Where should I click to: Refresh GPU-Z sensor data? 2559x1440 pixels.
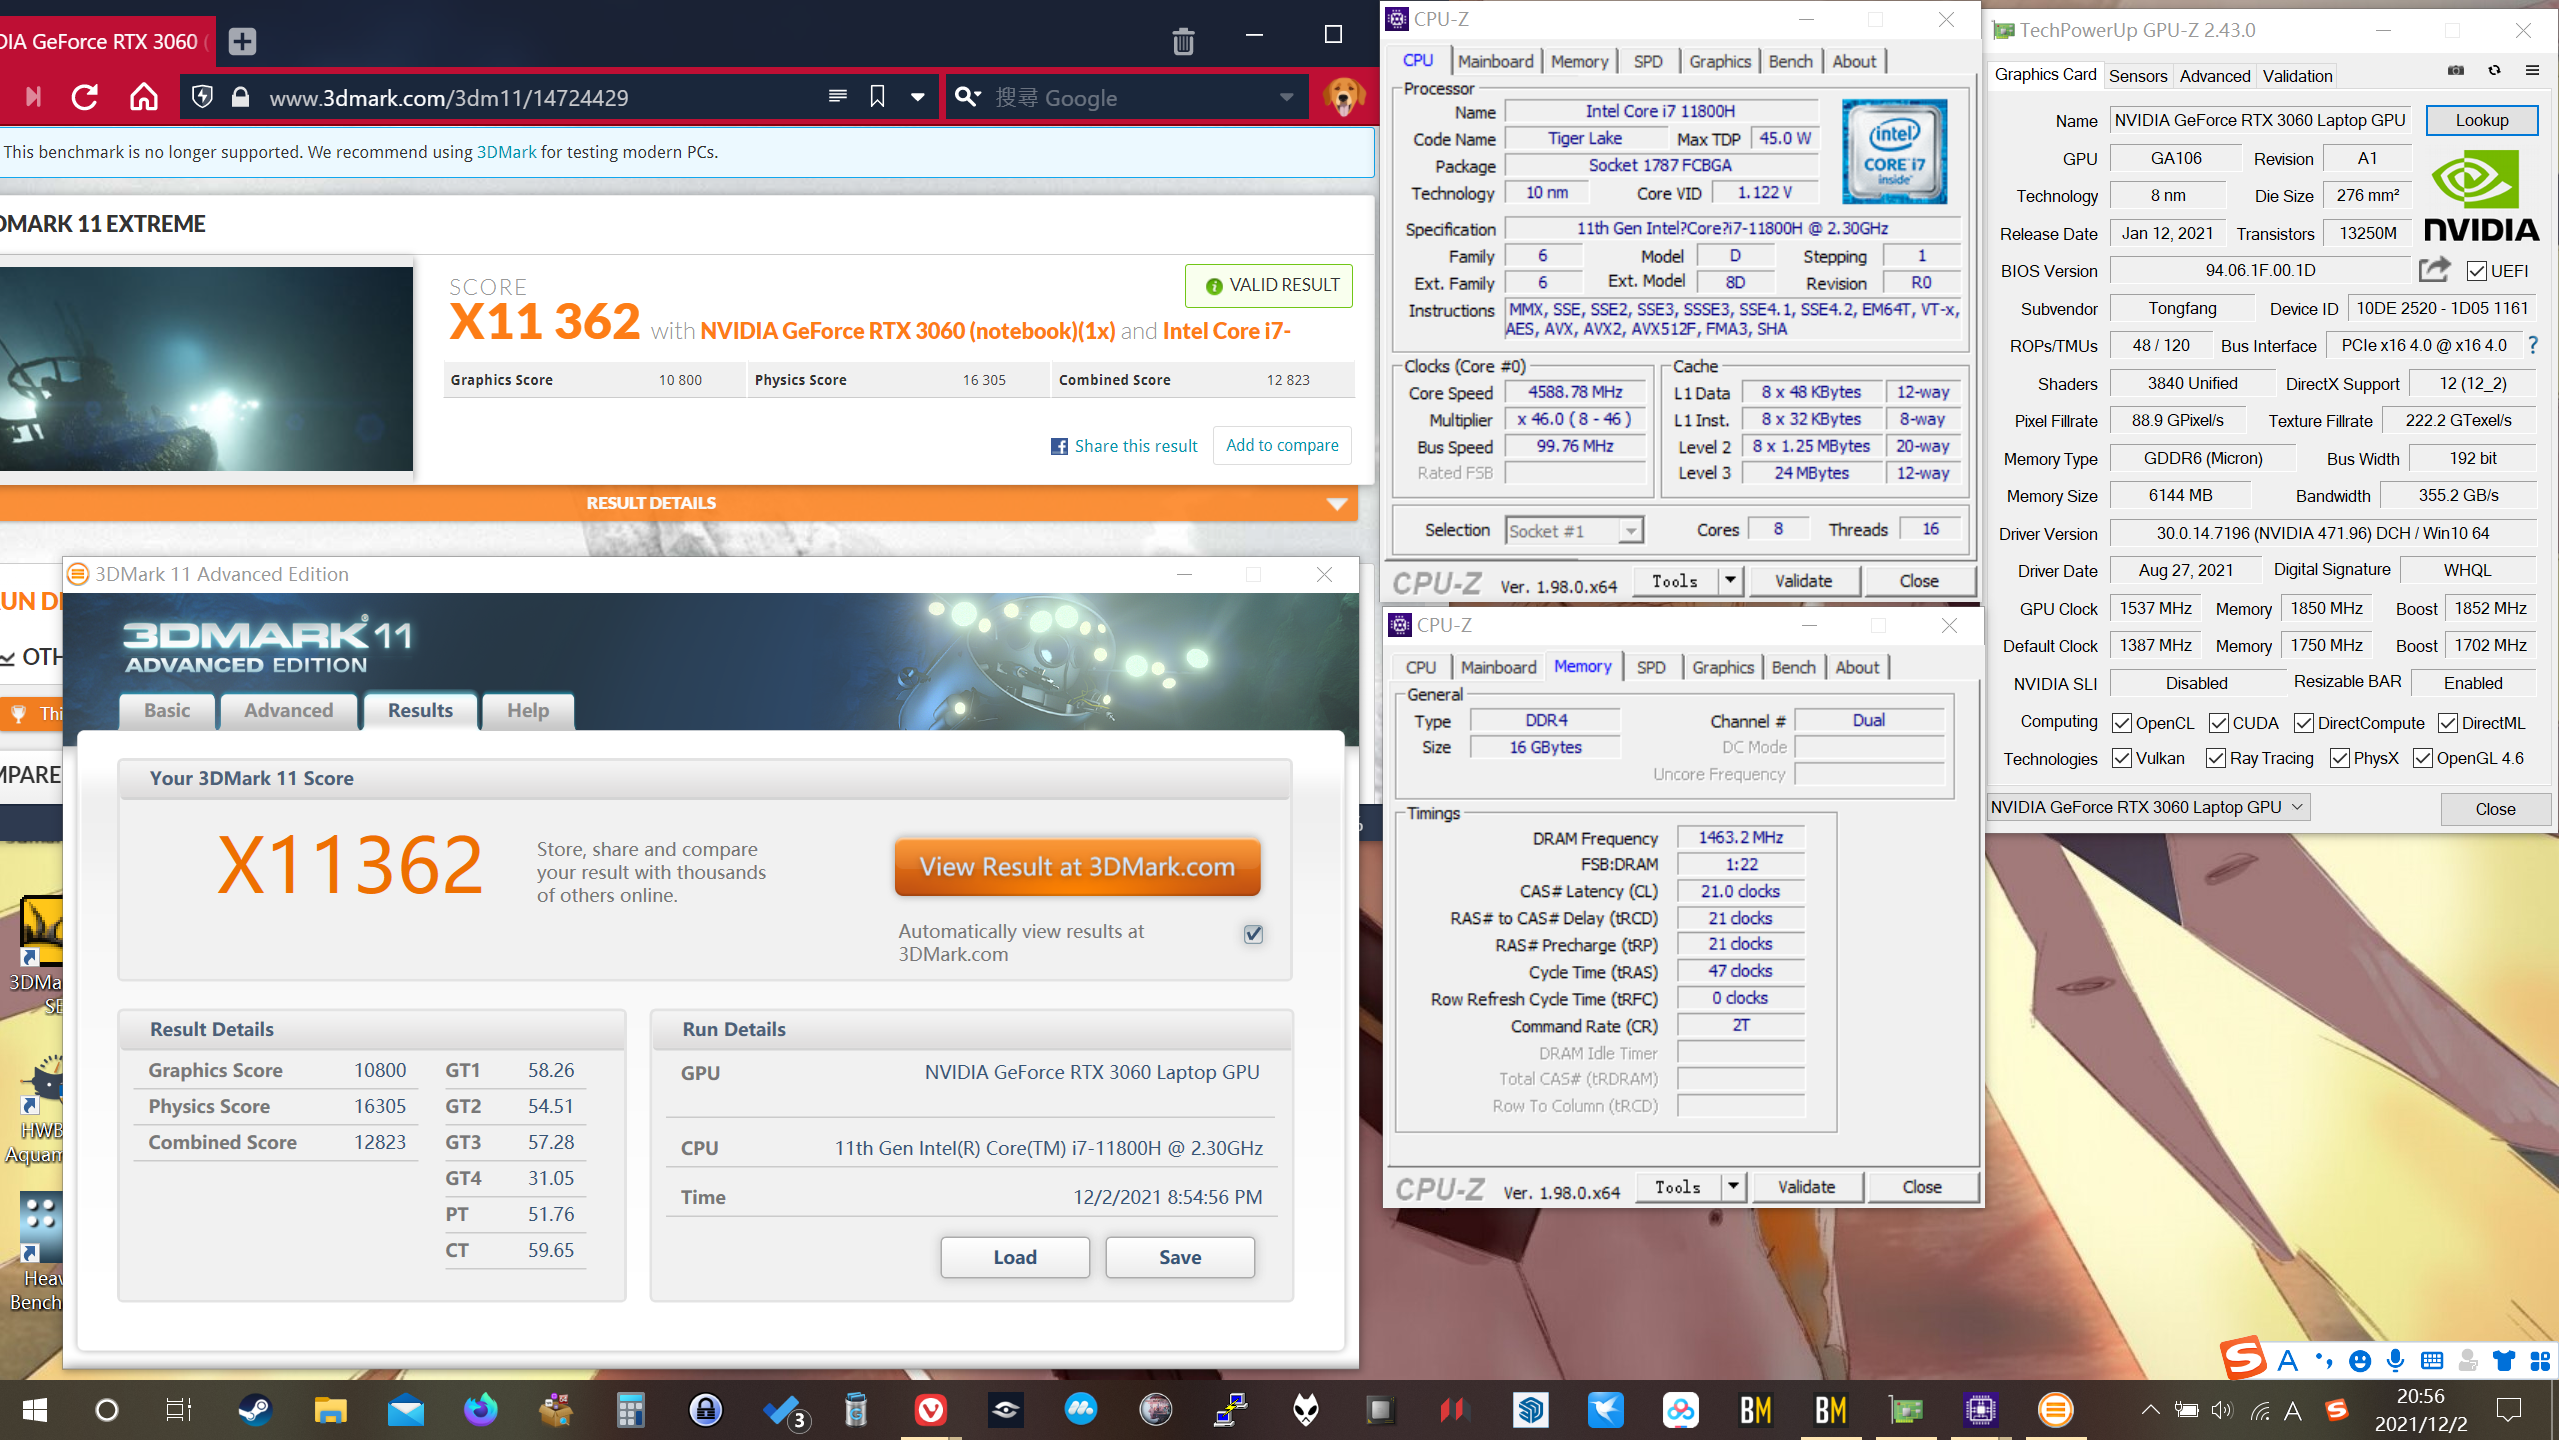(x=2494, y=71)
